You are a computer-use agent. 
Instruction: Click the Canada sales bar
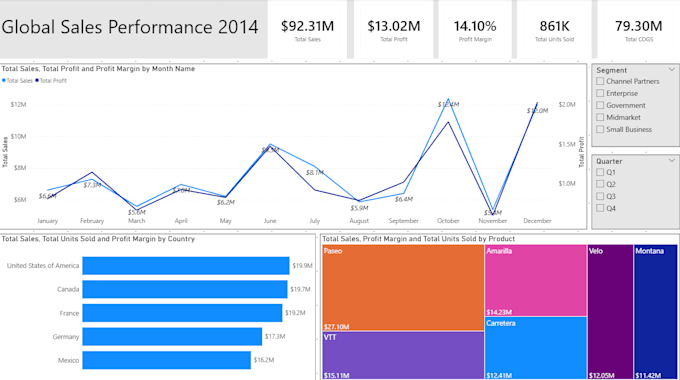pos(185,289)
